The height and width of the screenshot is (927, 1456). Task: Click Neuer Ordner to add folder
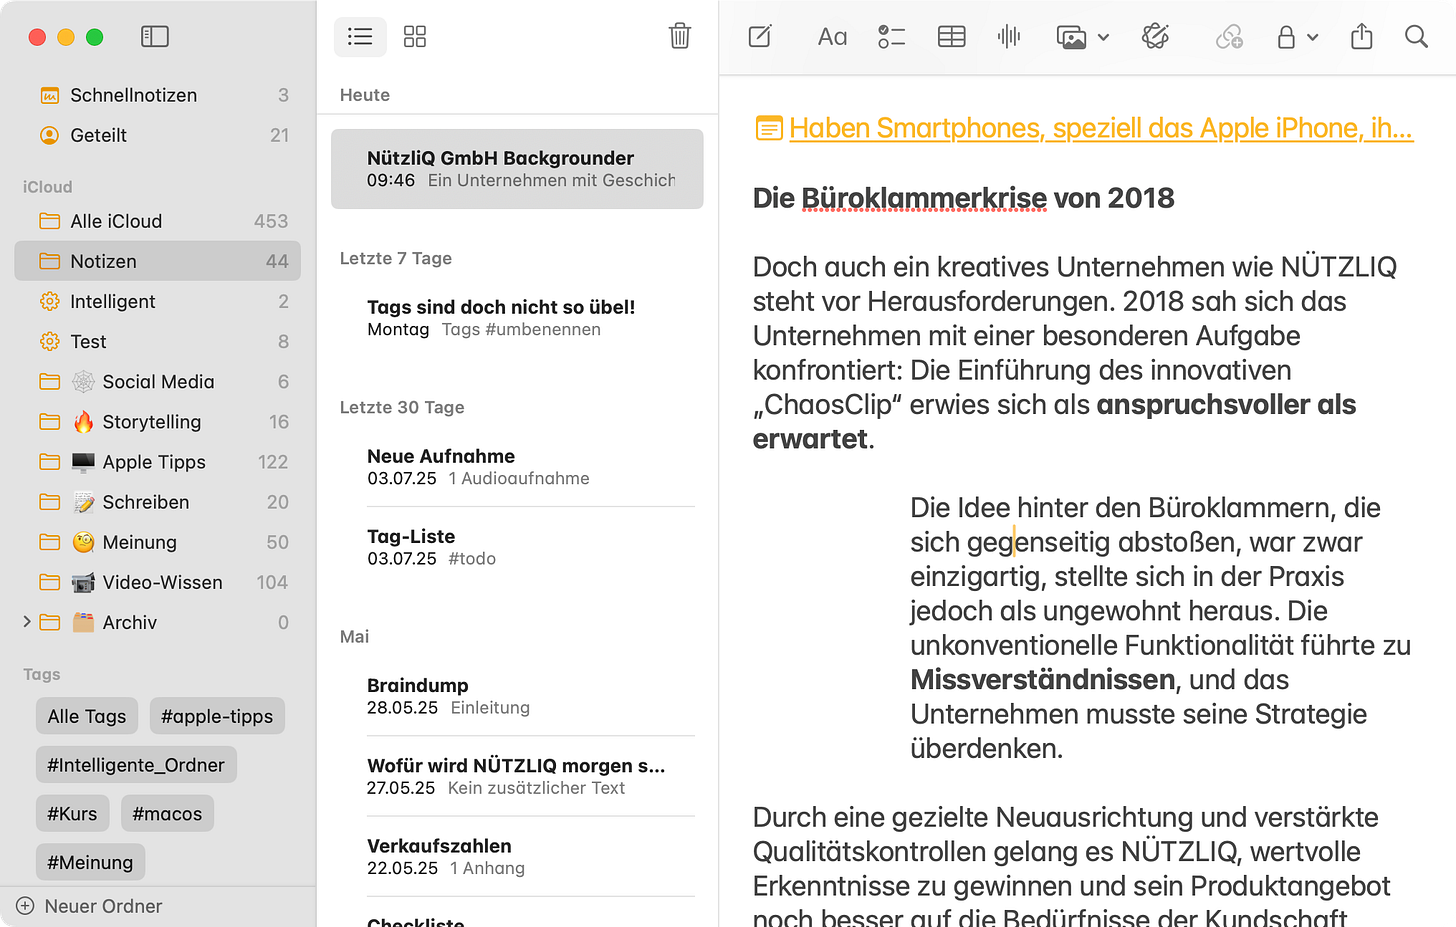pyautogui.click(x=90, y=906)
